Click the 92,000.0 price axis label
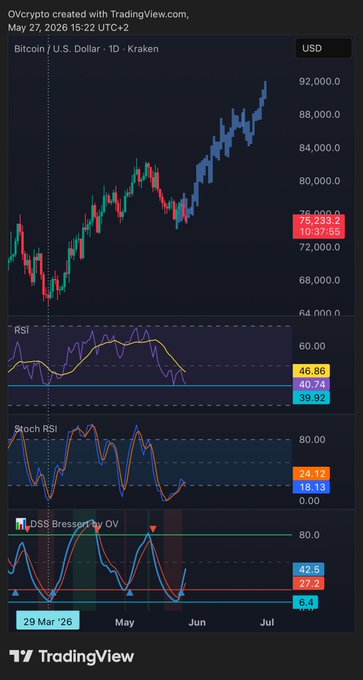The width and height of the screenshot is (363, 680). 319,82
